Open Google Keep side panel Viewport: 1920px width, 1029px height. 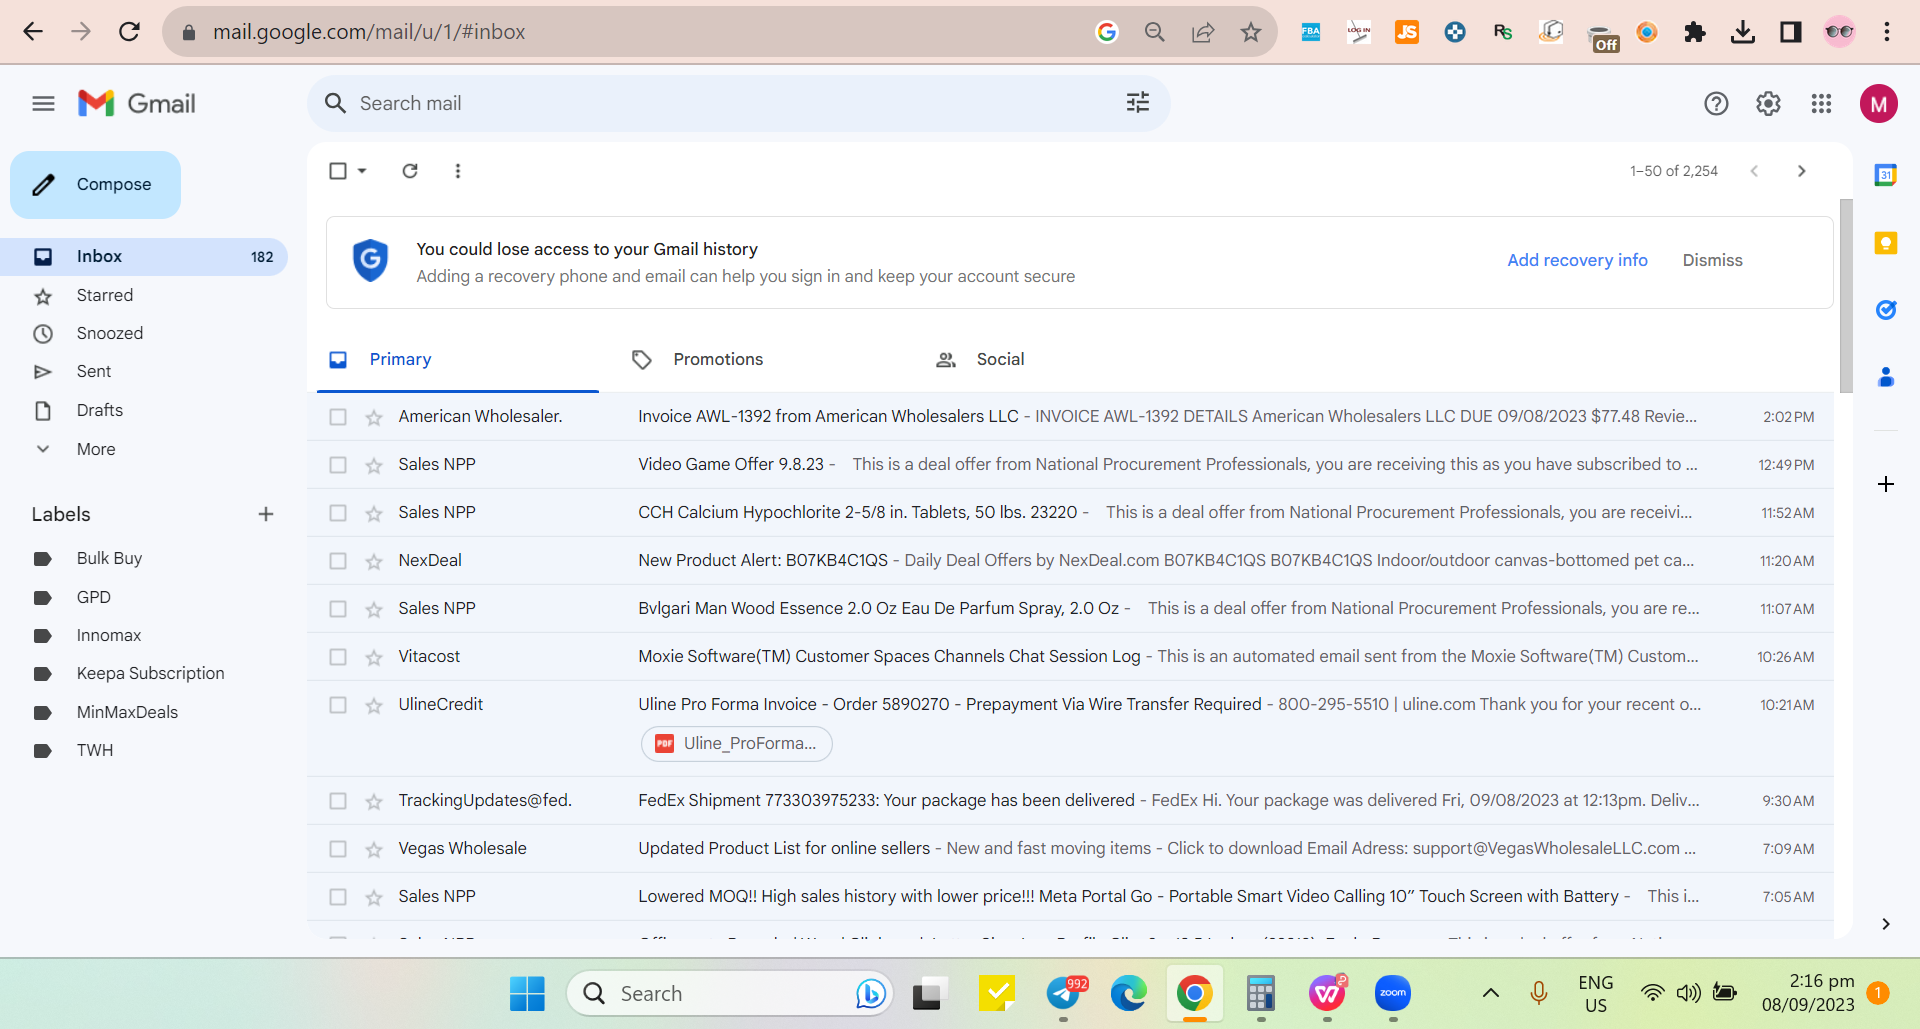click(x=1886, y=243)
